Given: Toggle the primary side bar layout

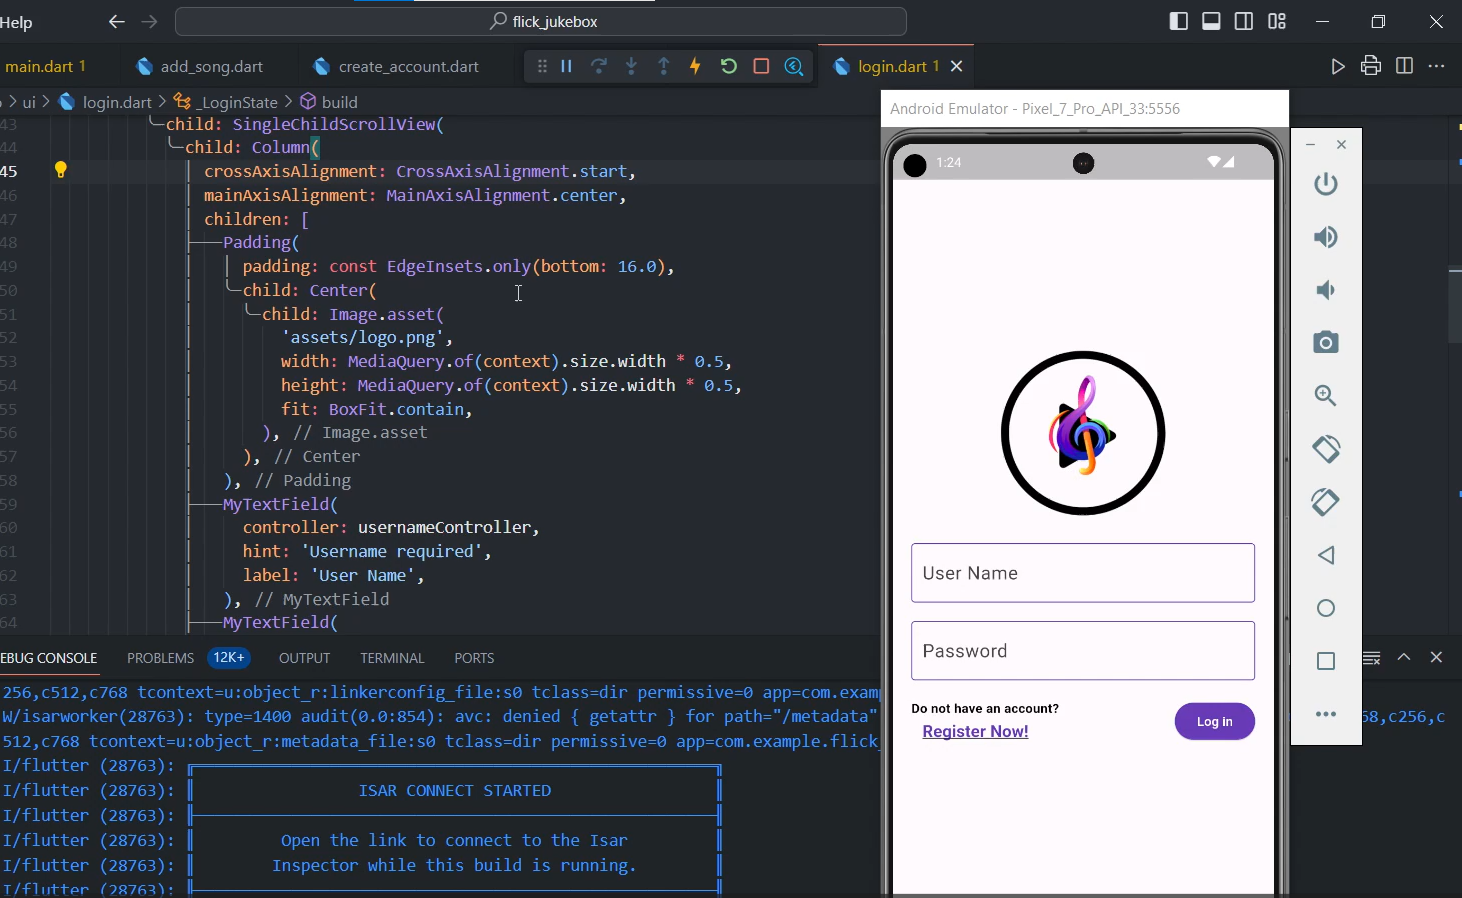Looking at the screenshot, I should pos(1178,21).
